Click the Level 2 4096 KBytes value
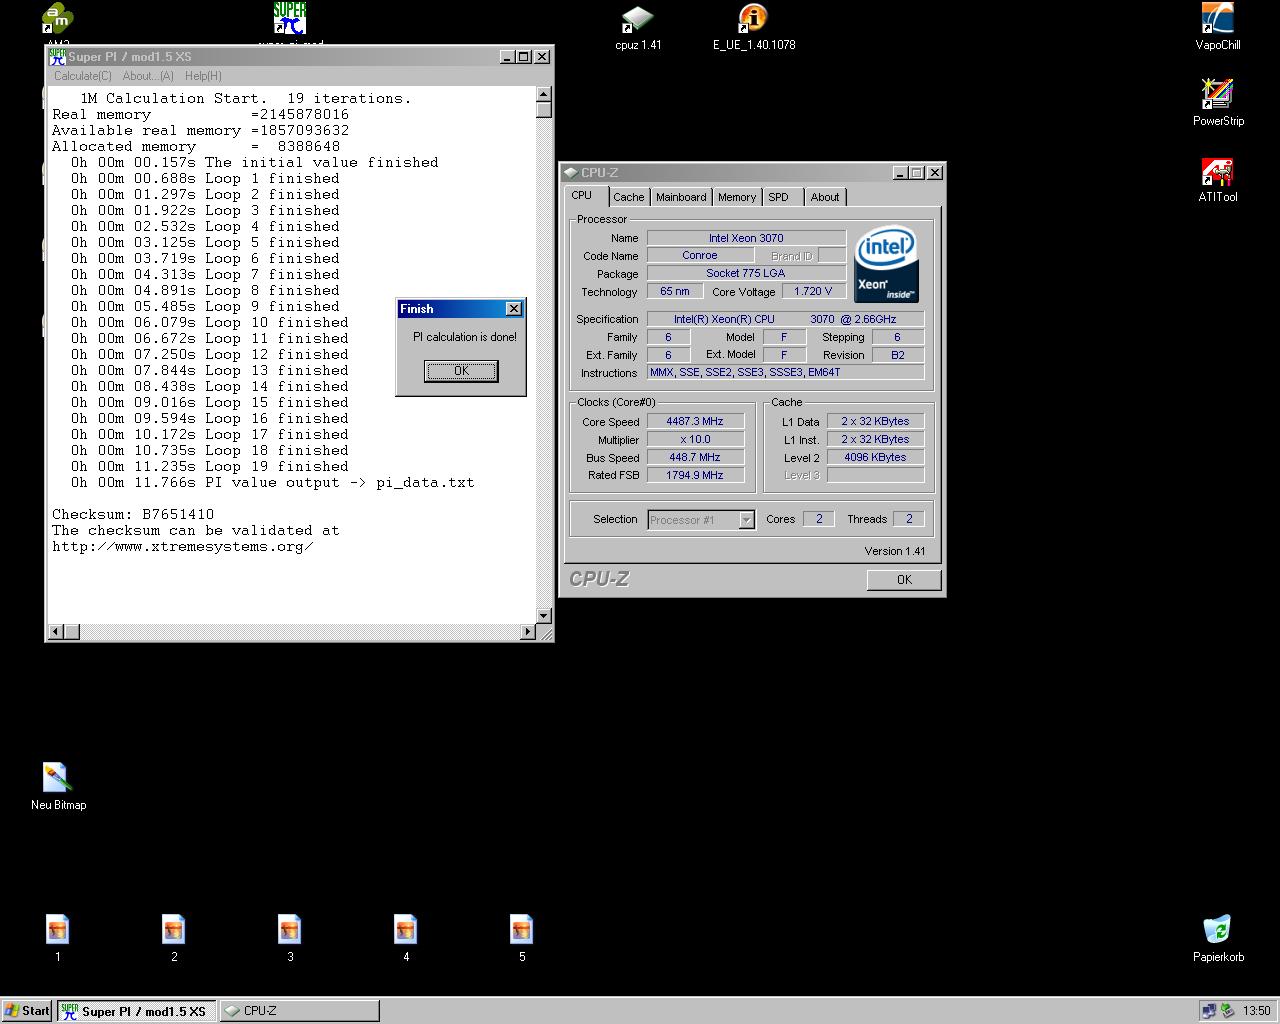 (875, 457)
